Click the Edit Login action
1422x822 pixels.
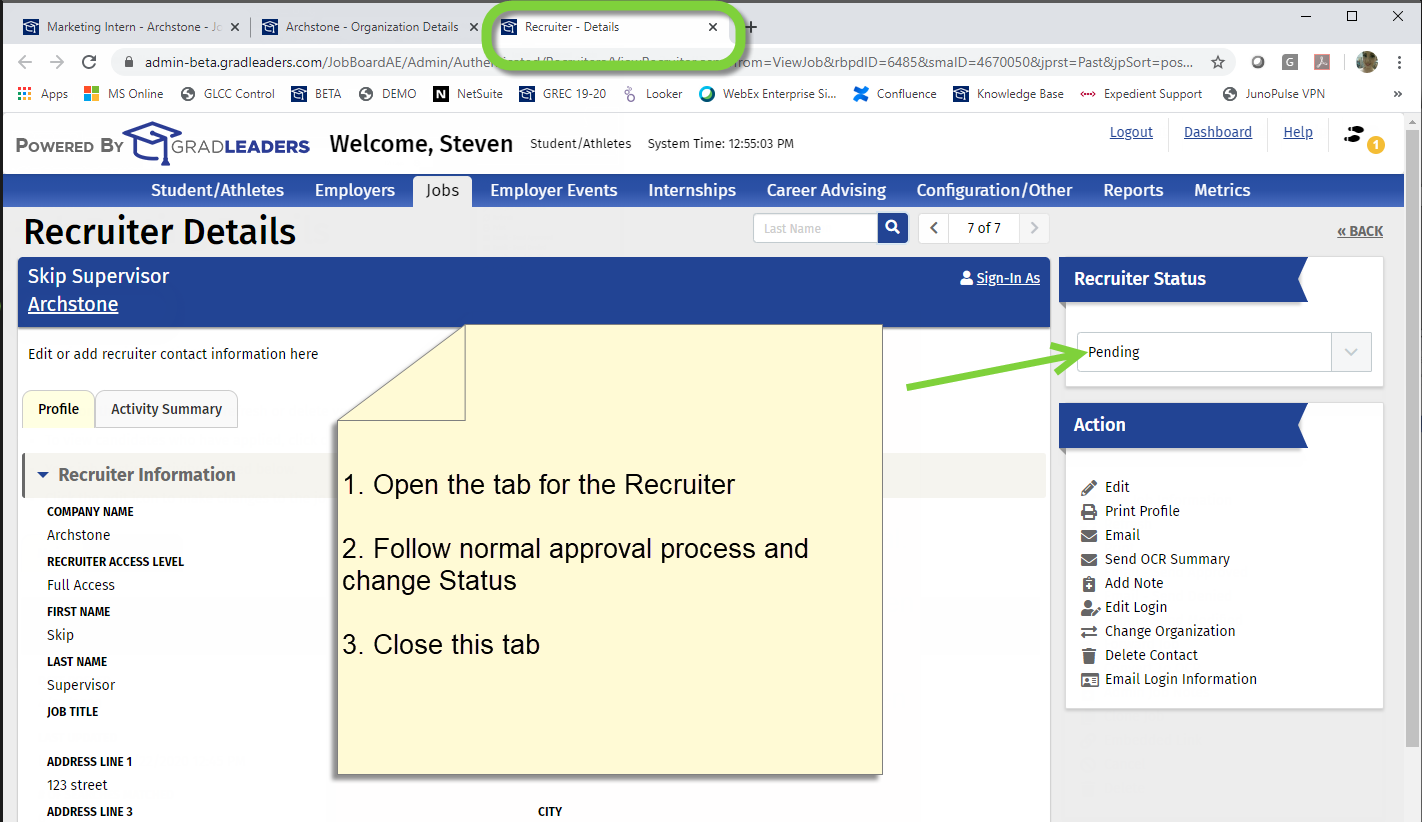[x=1124, y=607]
